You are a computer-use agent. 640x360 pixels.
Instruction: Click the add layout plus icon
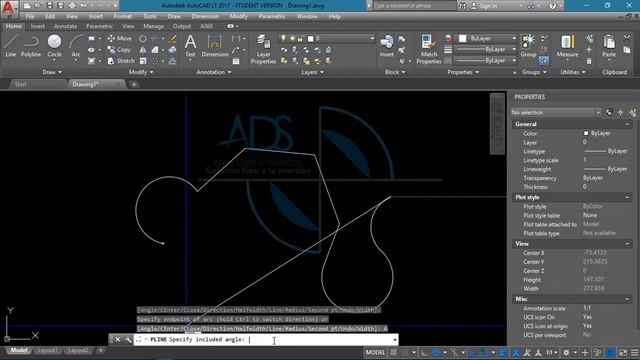coord(100,350)
